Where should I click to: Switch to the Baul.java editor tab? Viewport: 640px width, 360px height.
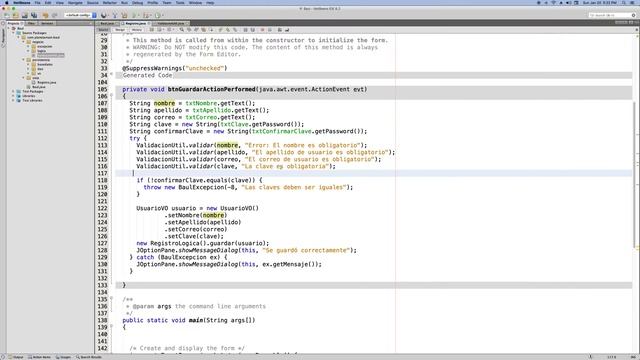point(107,23)
